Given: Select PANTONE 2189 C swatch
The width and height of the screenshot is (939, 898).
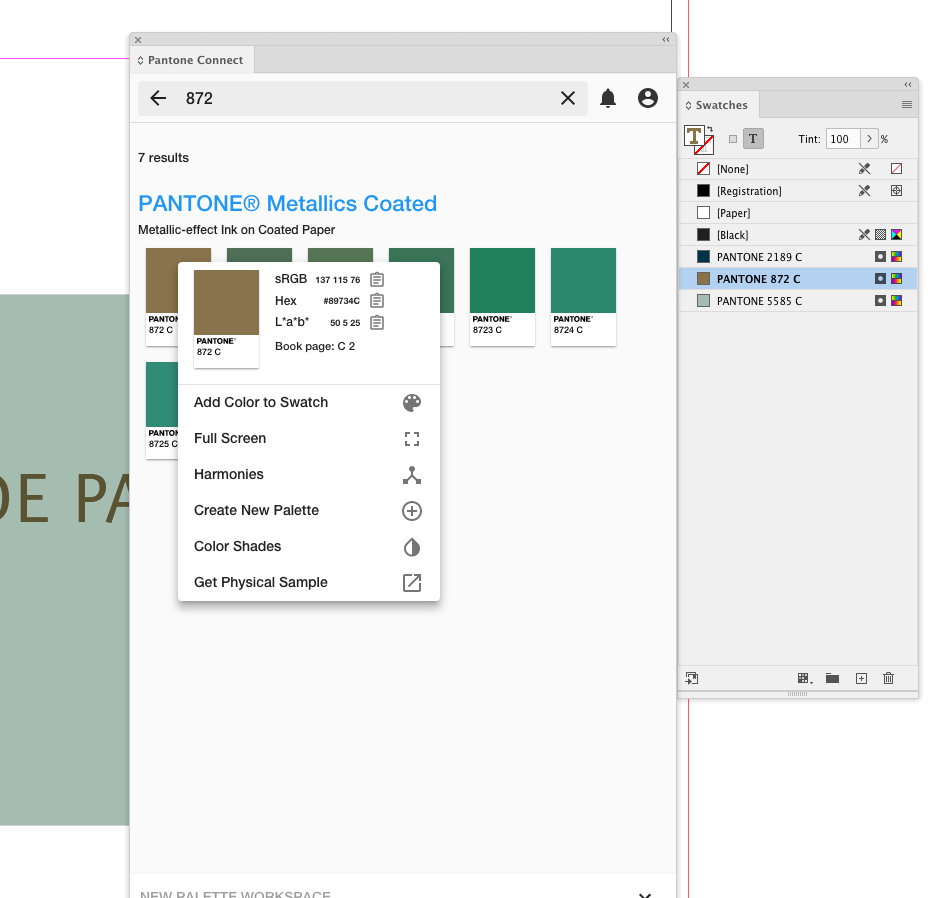Looking at the screenshot, I should point(798,257).
